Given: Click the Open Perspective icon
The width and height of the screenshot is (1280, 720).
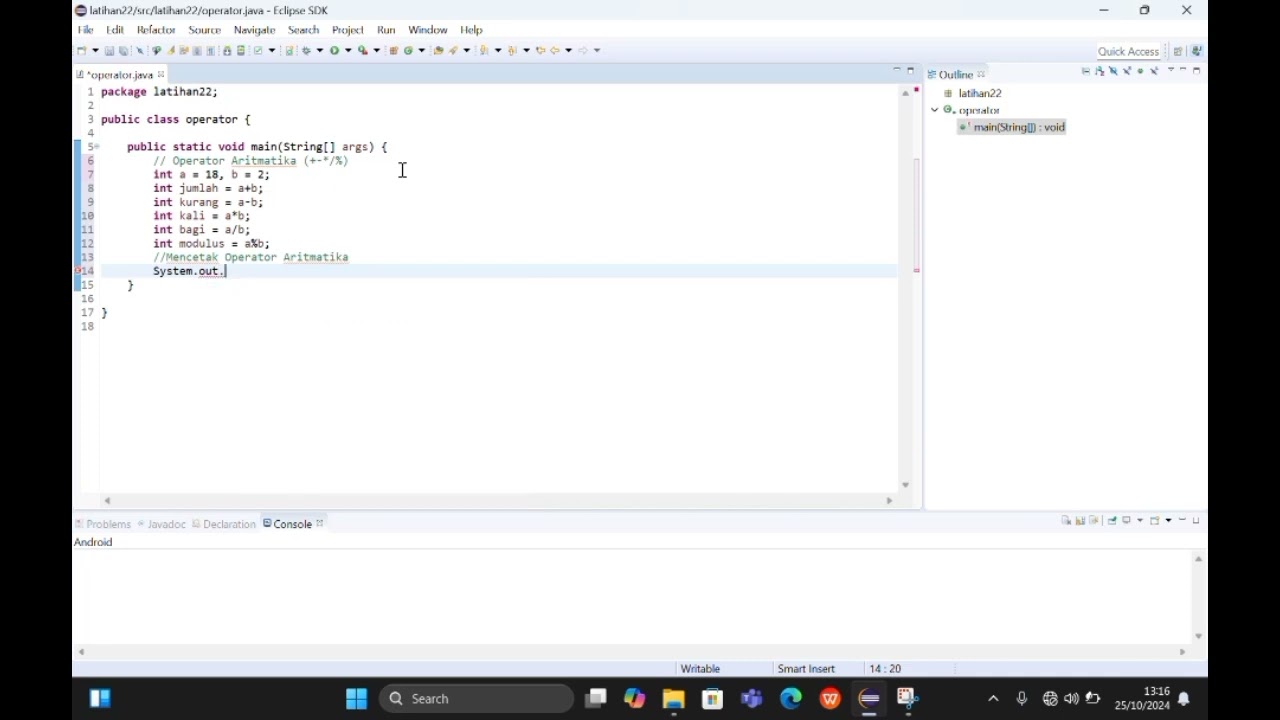Looking at the screenshot, I should pyautogui.click(x=1178, y=51).
